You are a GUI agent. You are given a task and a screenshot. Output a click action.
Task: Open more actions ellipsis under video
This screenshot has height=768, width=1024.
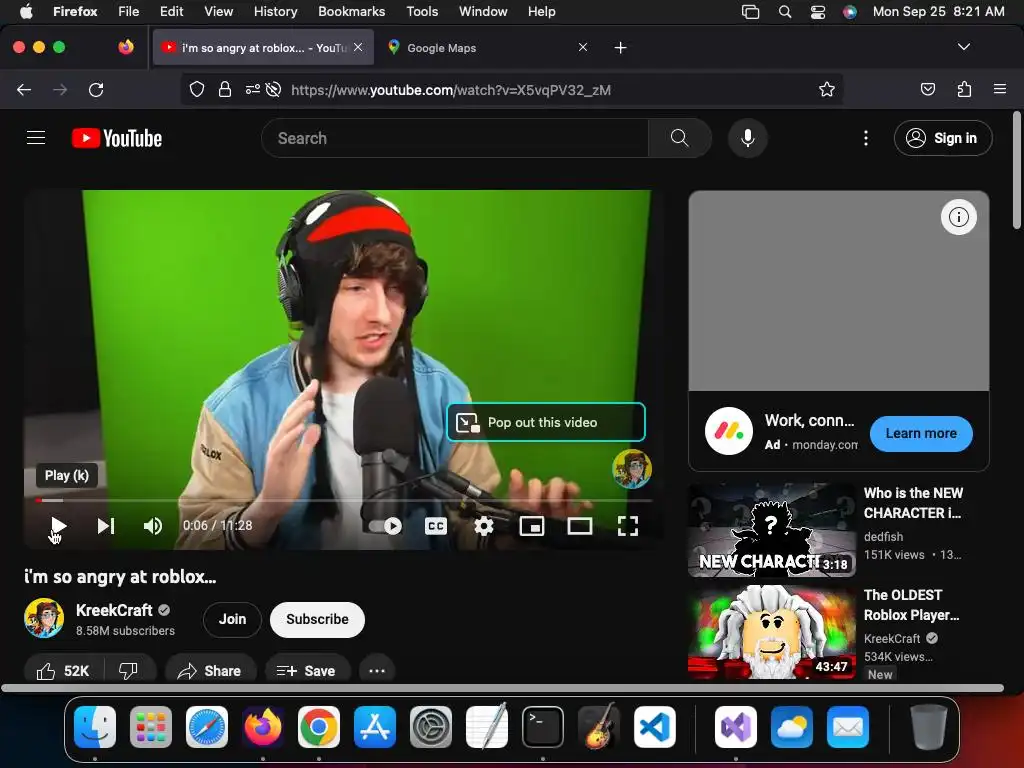(x=377, y=671)
